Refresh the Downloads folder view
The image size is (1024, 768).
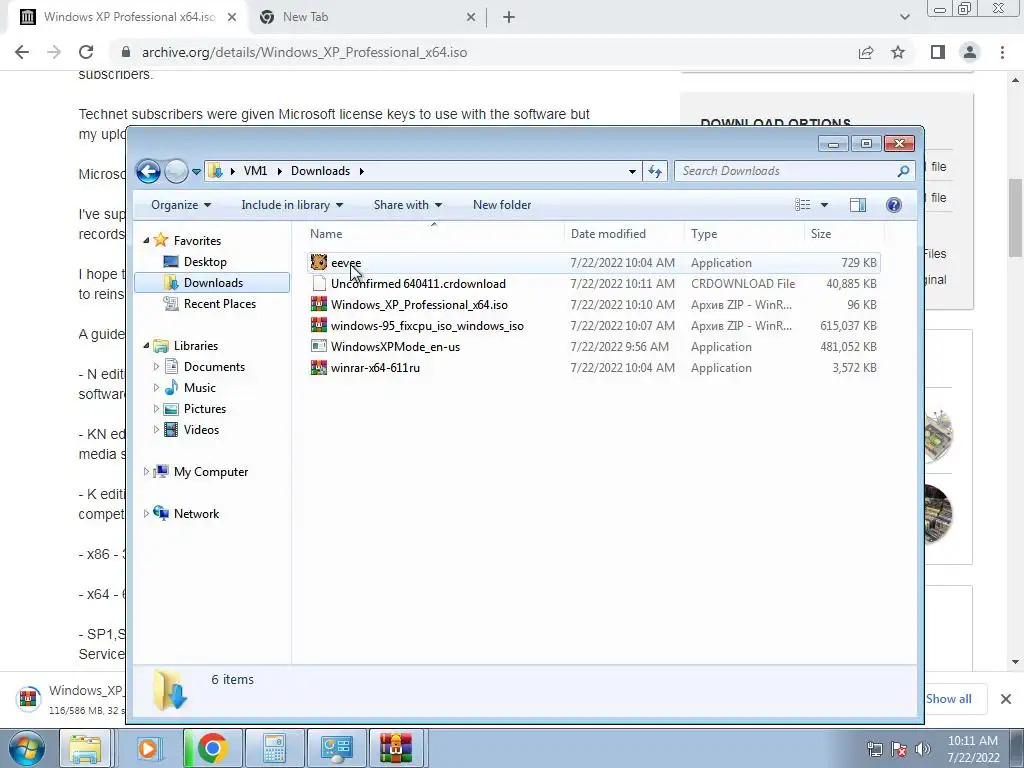coord(655,171)
